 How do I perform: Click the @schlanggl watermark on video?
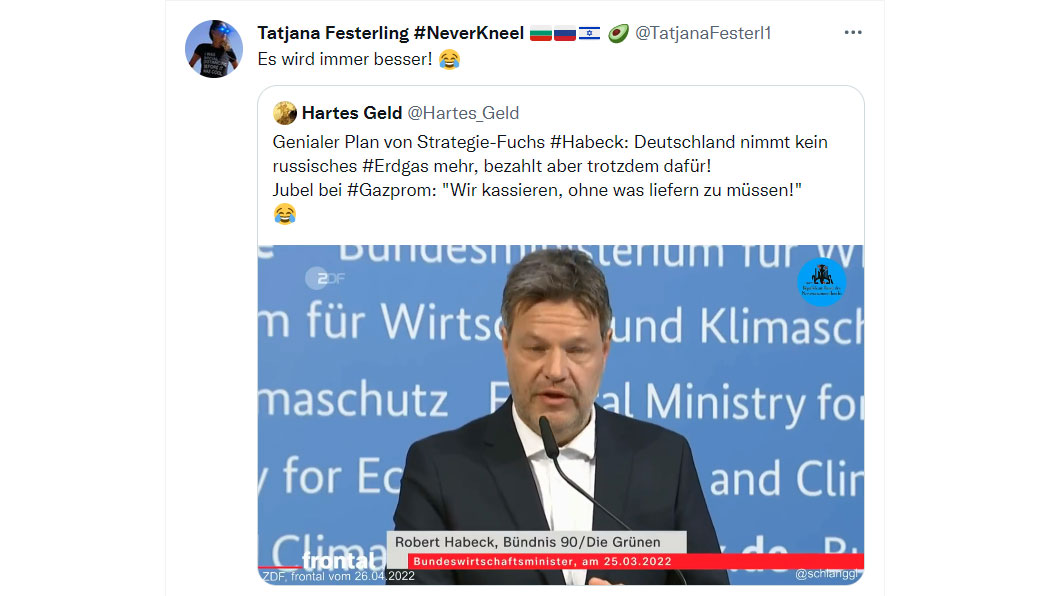tap(827, 574)
